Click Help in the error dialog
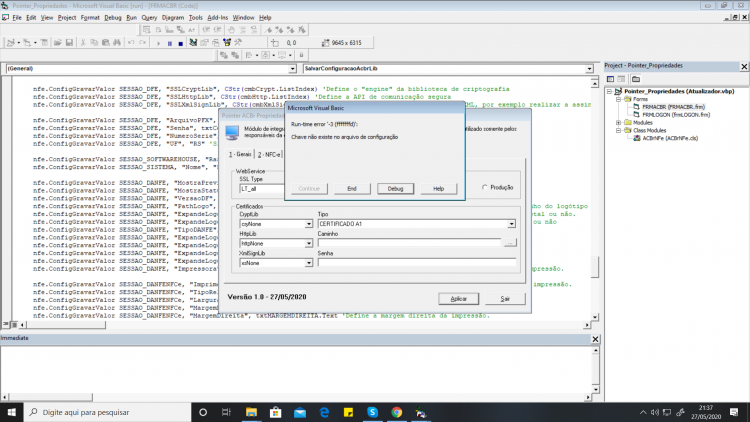The image size is (750, 422). [439, 189]
